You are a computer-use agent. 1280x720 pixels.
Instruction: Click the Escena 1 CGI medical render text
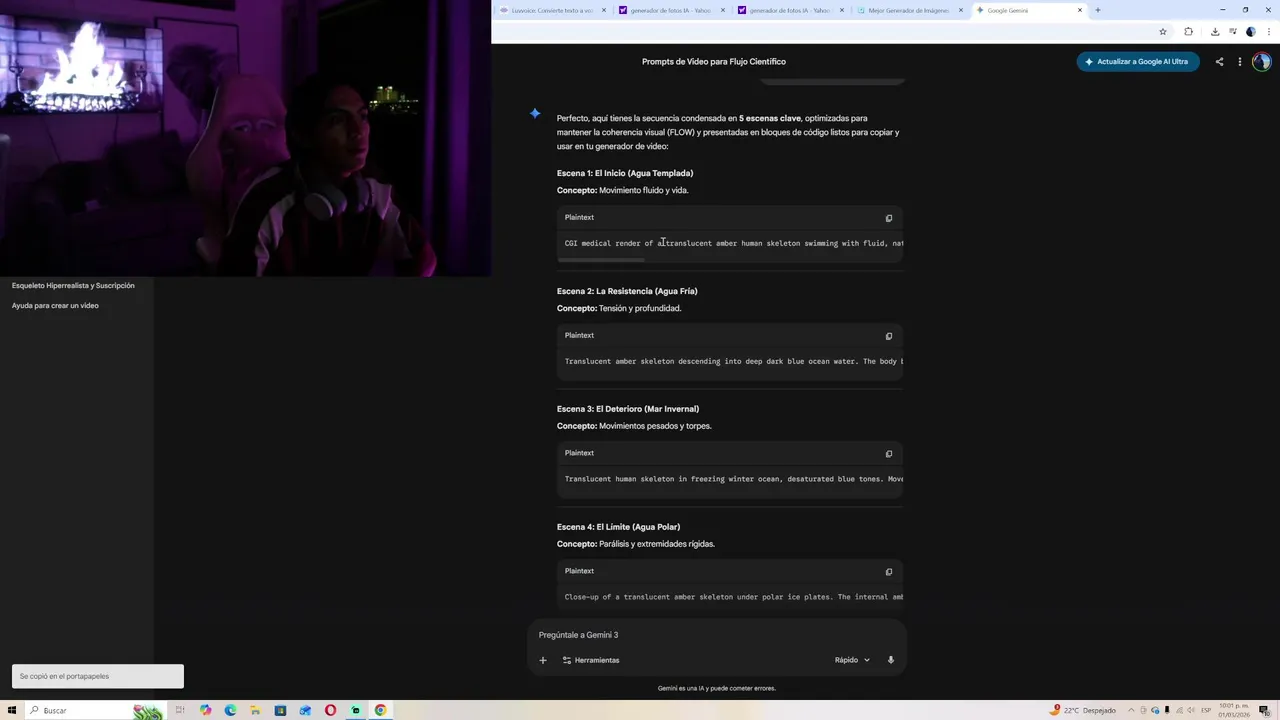pos(733,243)
